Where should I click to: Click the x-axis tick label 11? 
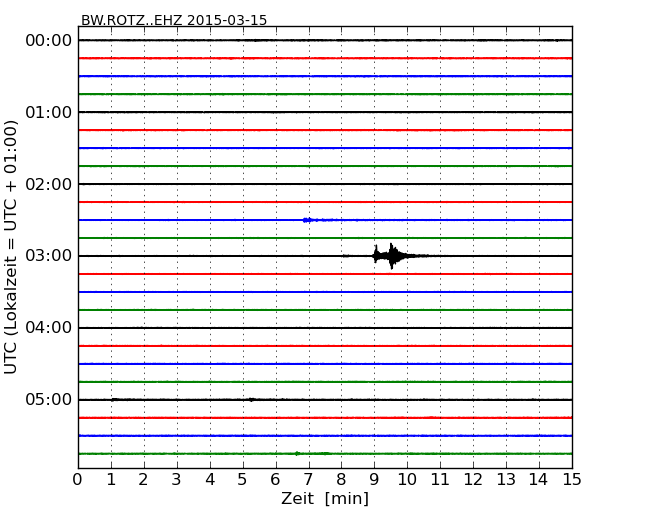pos(440,480)
